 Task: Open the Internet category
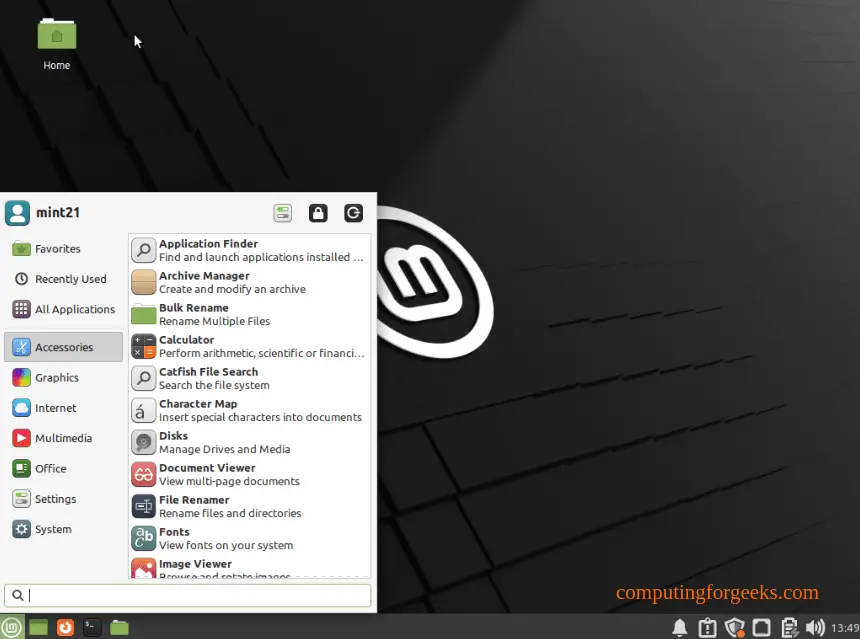pos(63,408)
